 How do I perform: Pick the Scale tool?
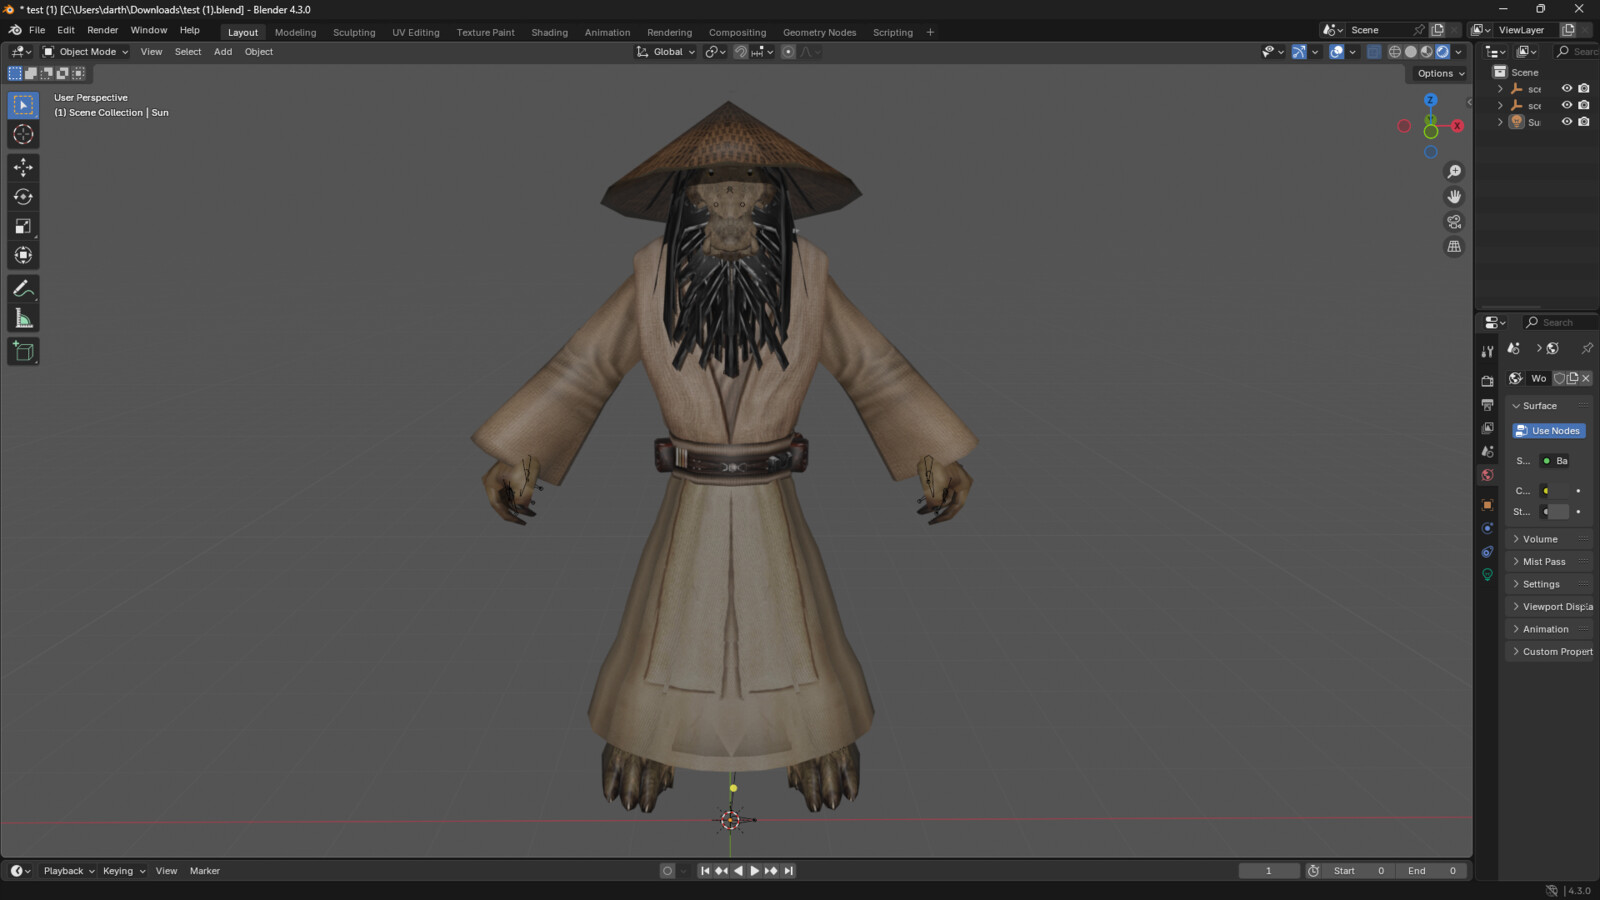[x=23, y=226]
